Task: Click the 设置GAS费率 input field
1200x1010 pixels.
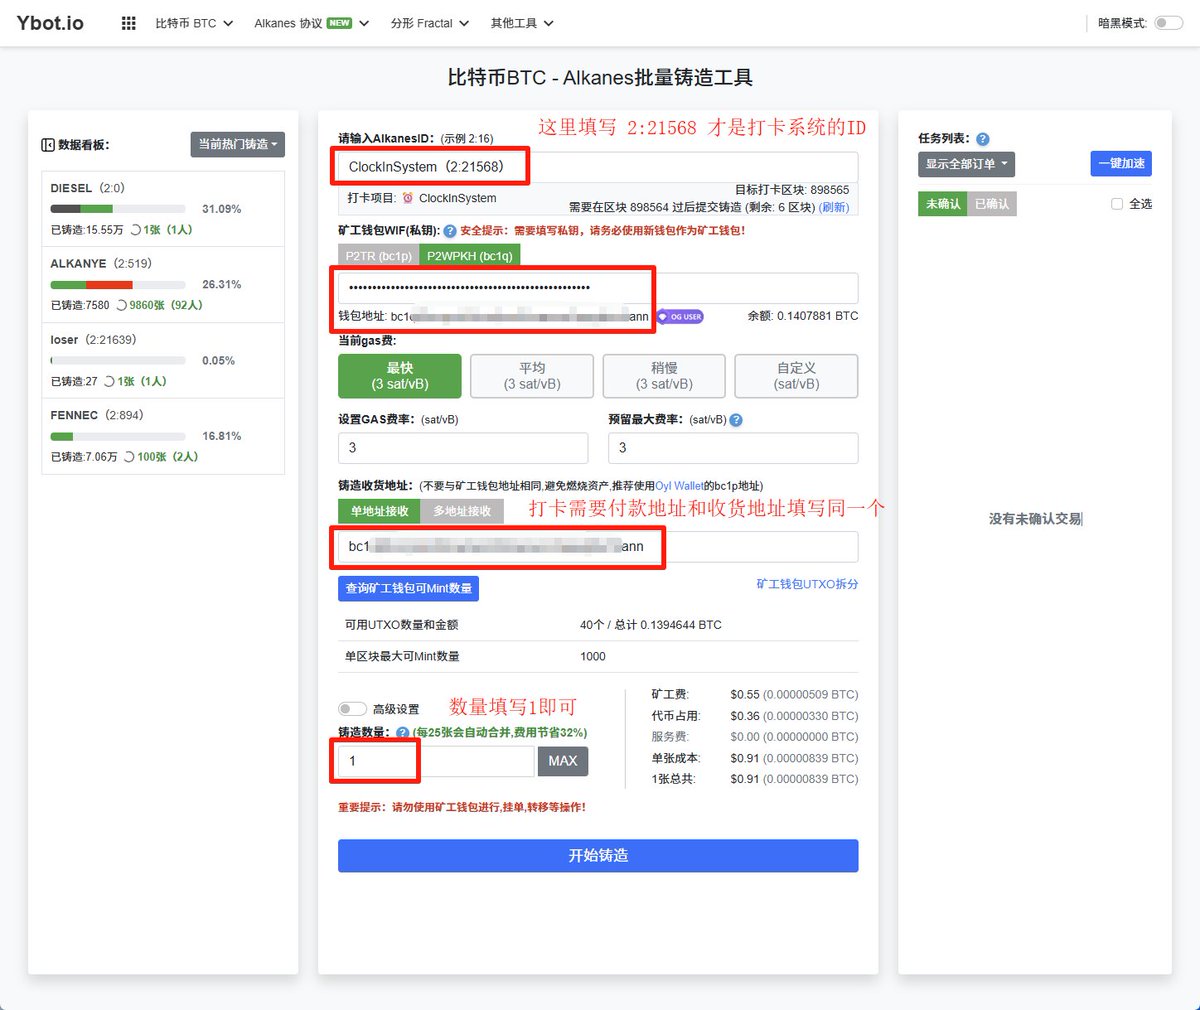Action: pos(463,448)
